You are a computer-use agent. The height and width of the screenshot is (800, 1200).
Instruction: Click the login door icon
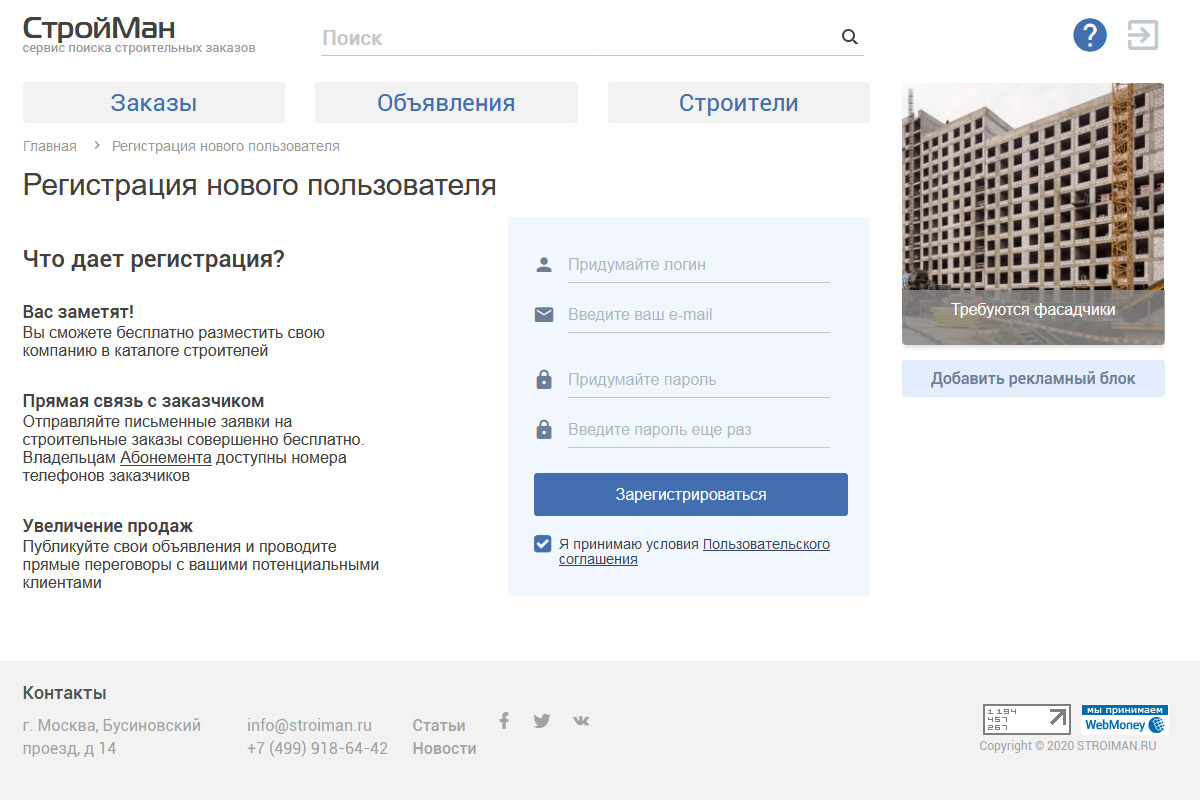1142,36
